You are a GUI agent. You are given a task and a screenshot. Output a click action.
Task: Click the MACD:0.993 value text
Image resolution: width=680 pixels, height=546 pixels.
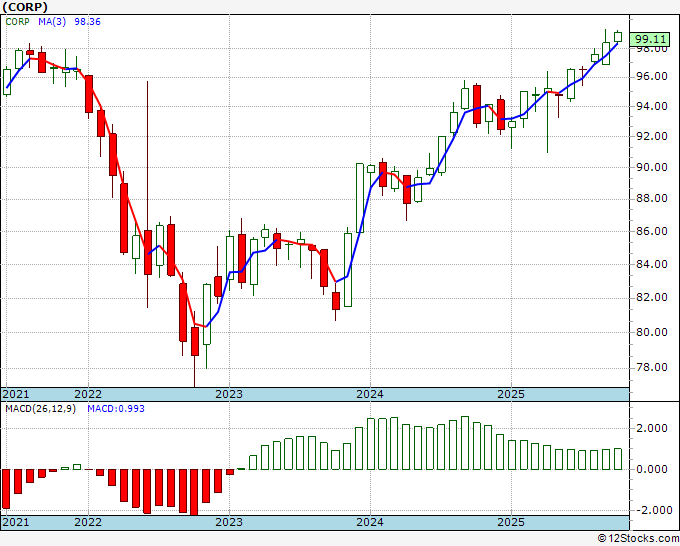pos(116,409)
